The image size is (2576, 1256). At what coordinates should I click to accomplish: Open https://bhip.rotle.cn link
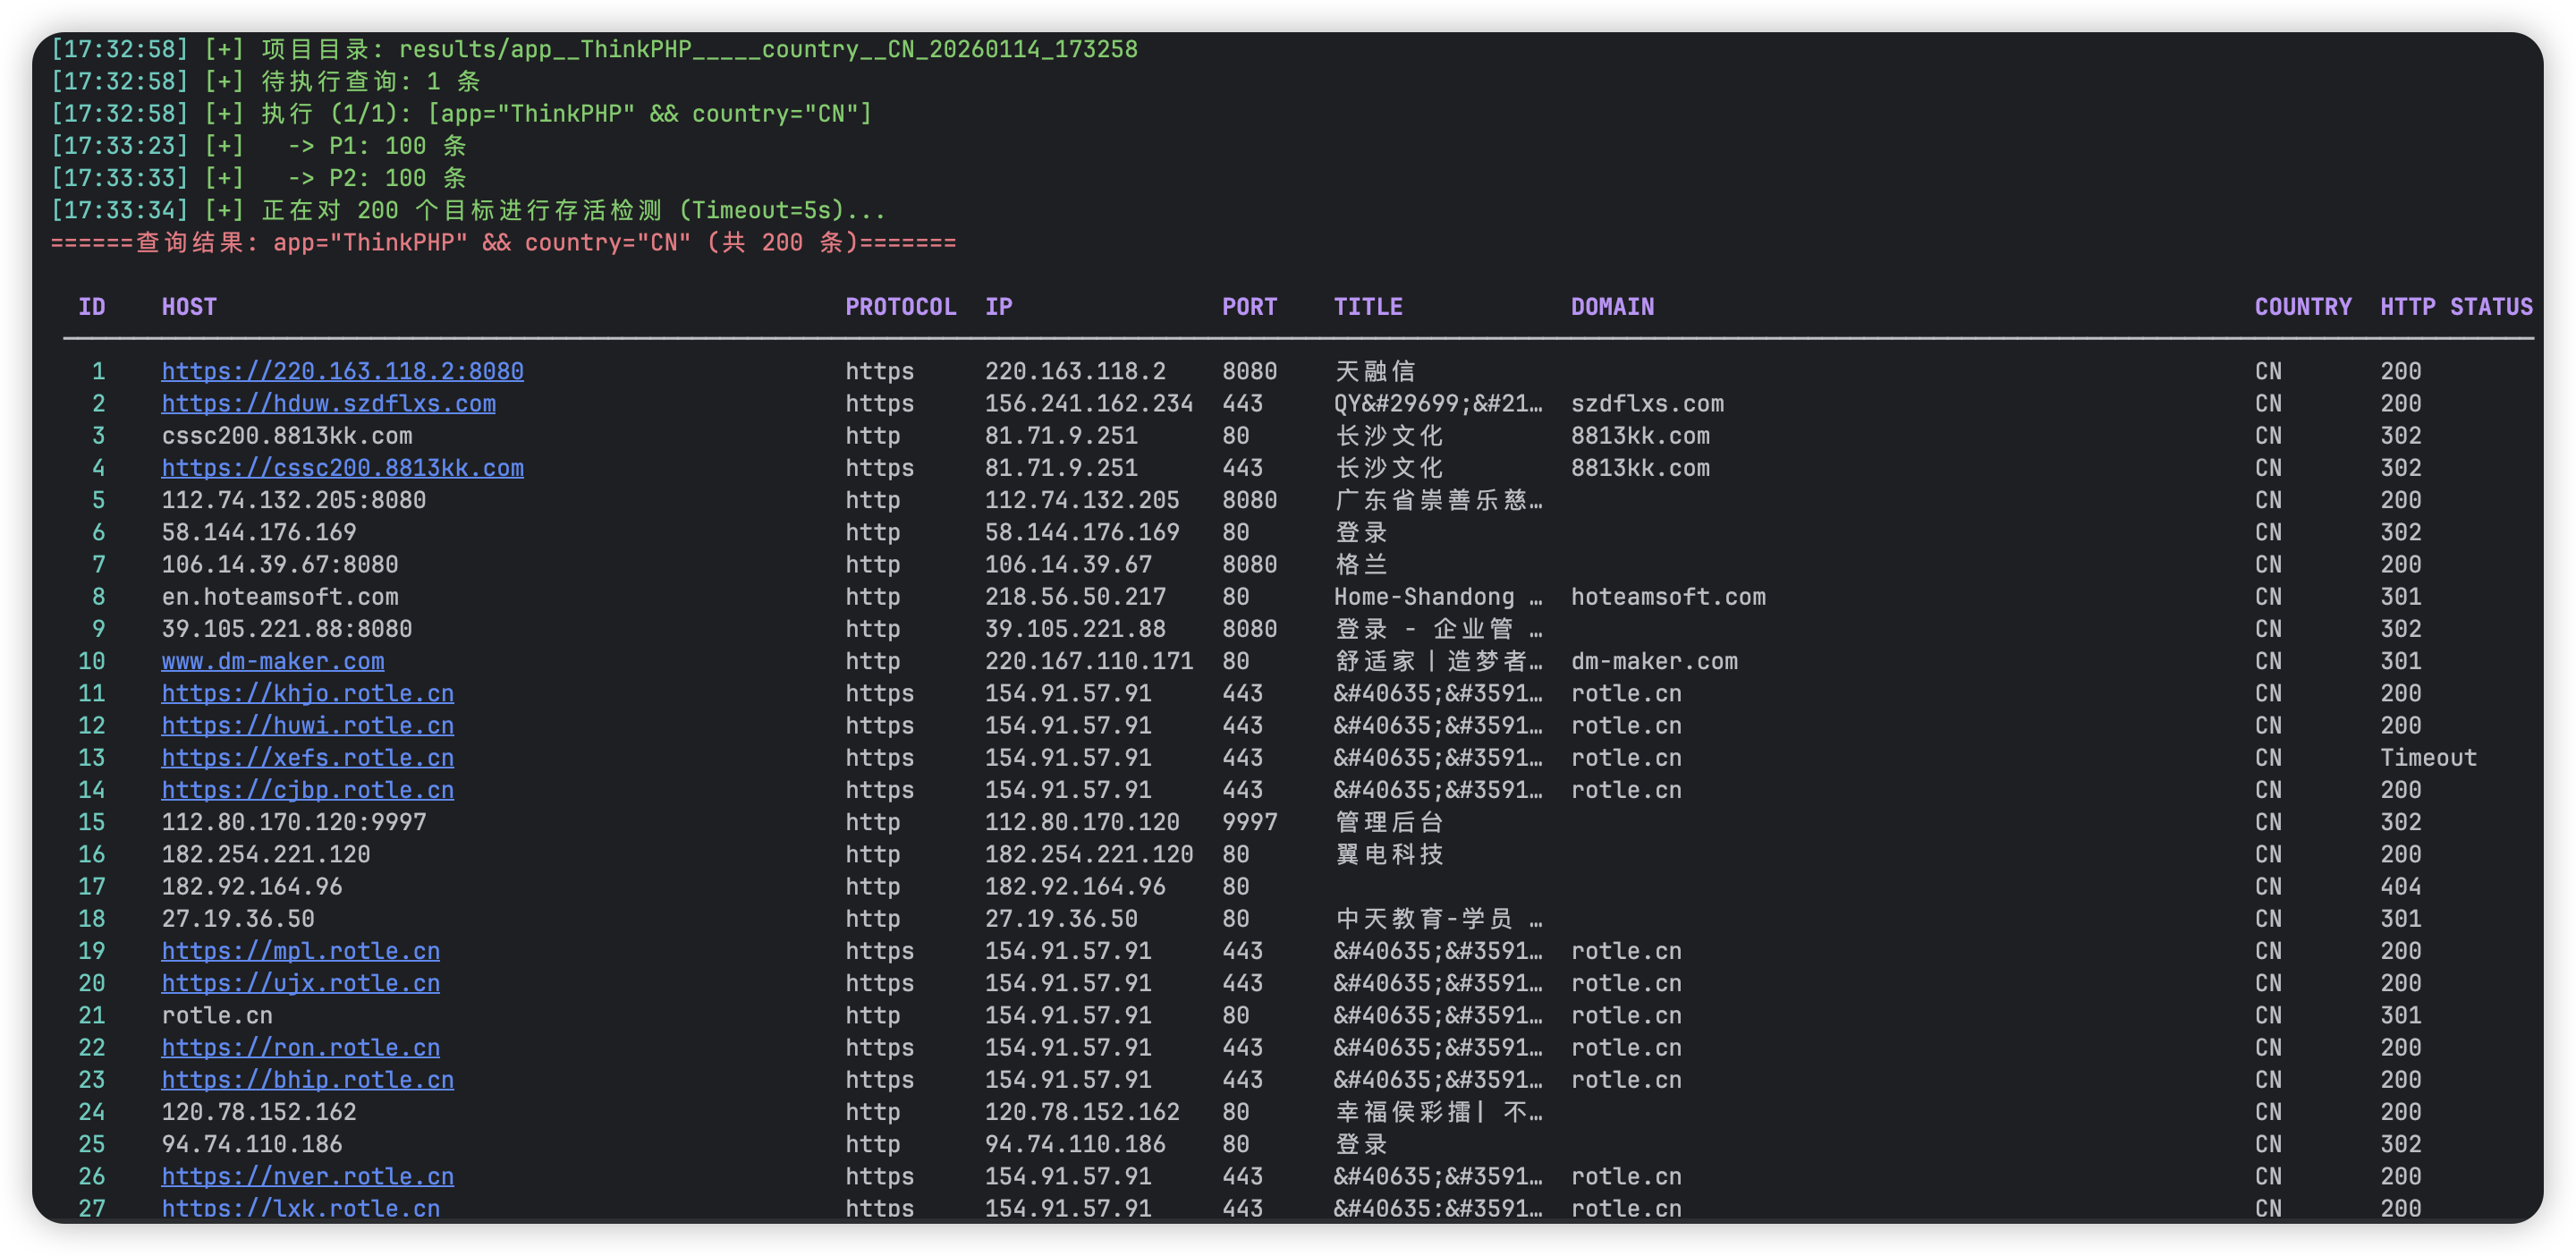pos(307,1080)
